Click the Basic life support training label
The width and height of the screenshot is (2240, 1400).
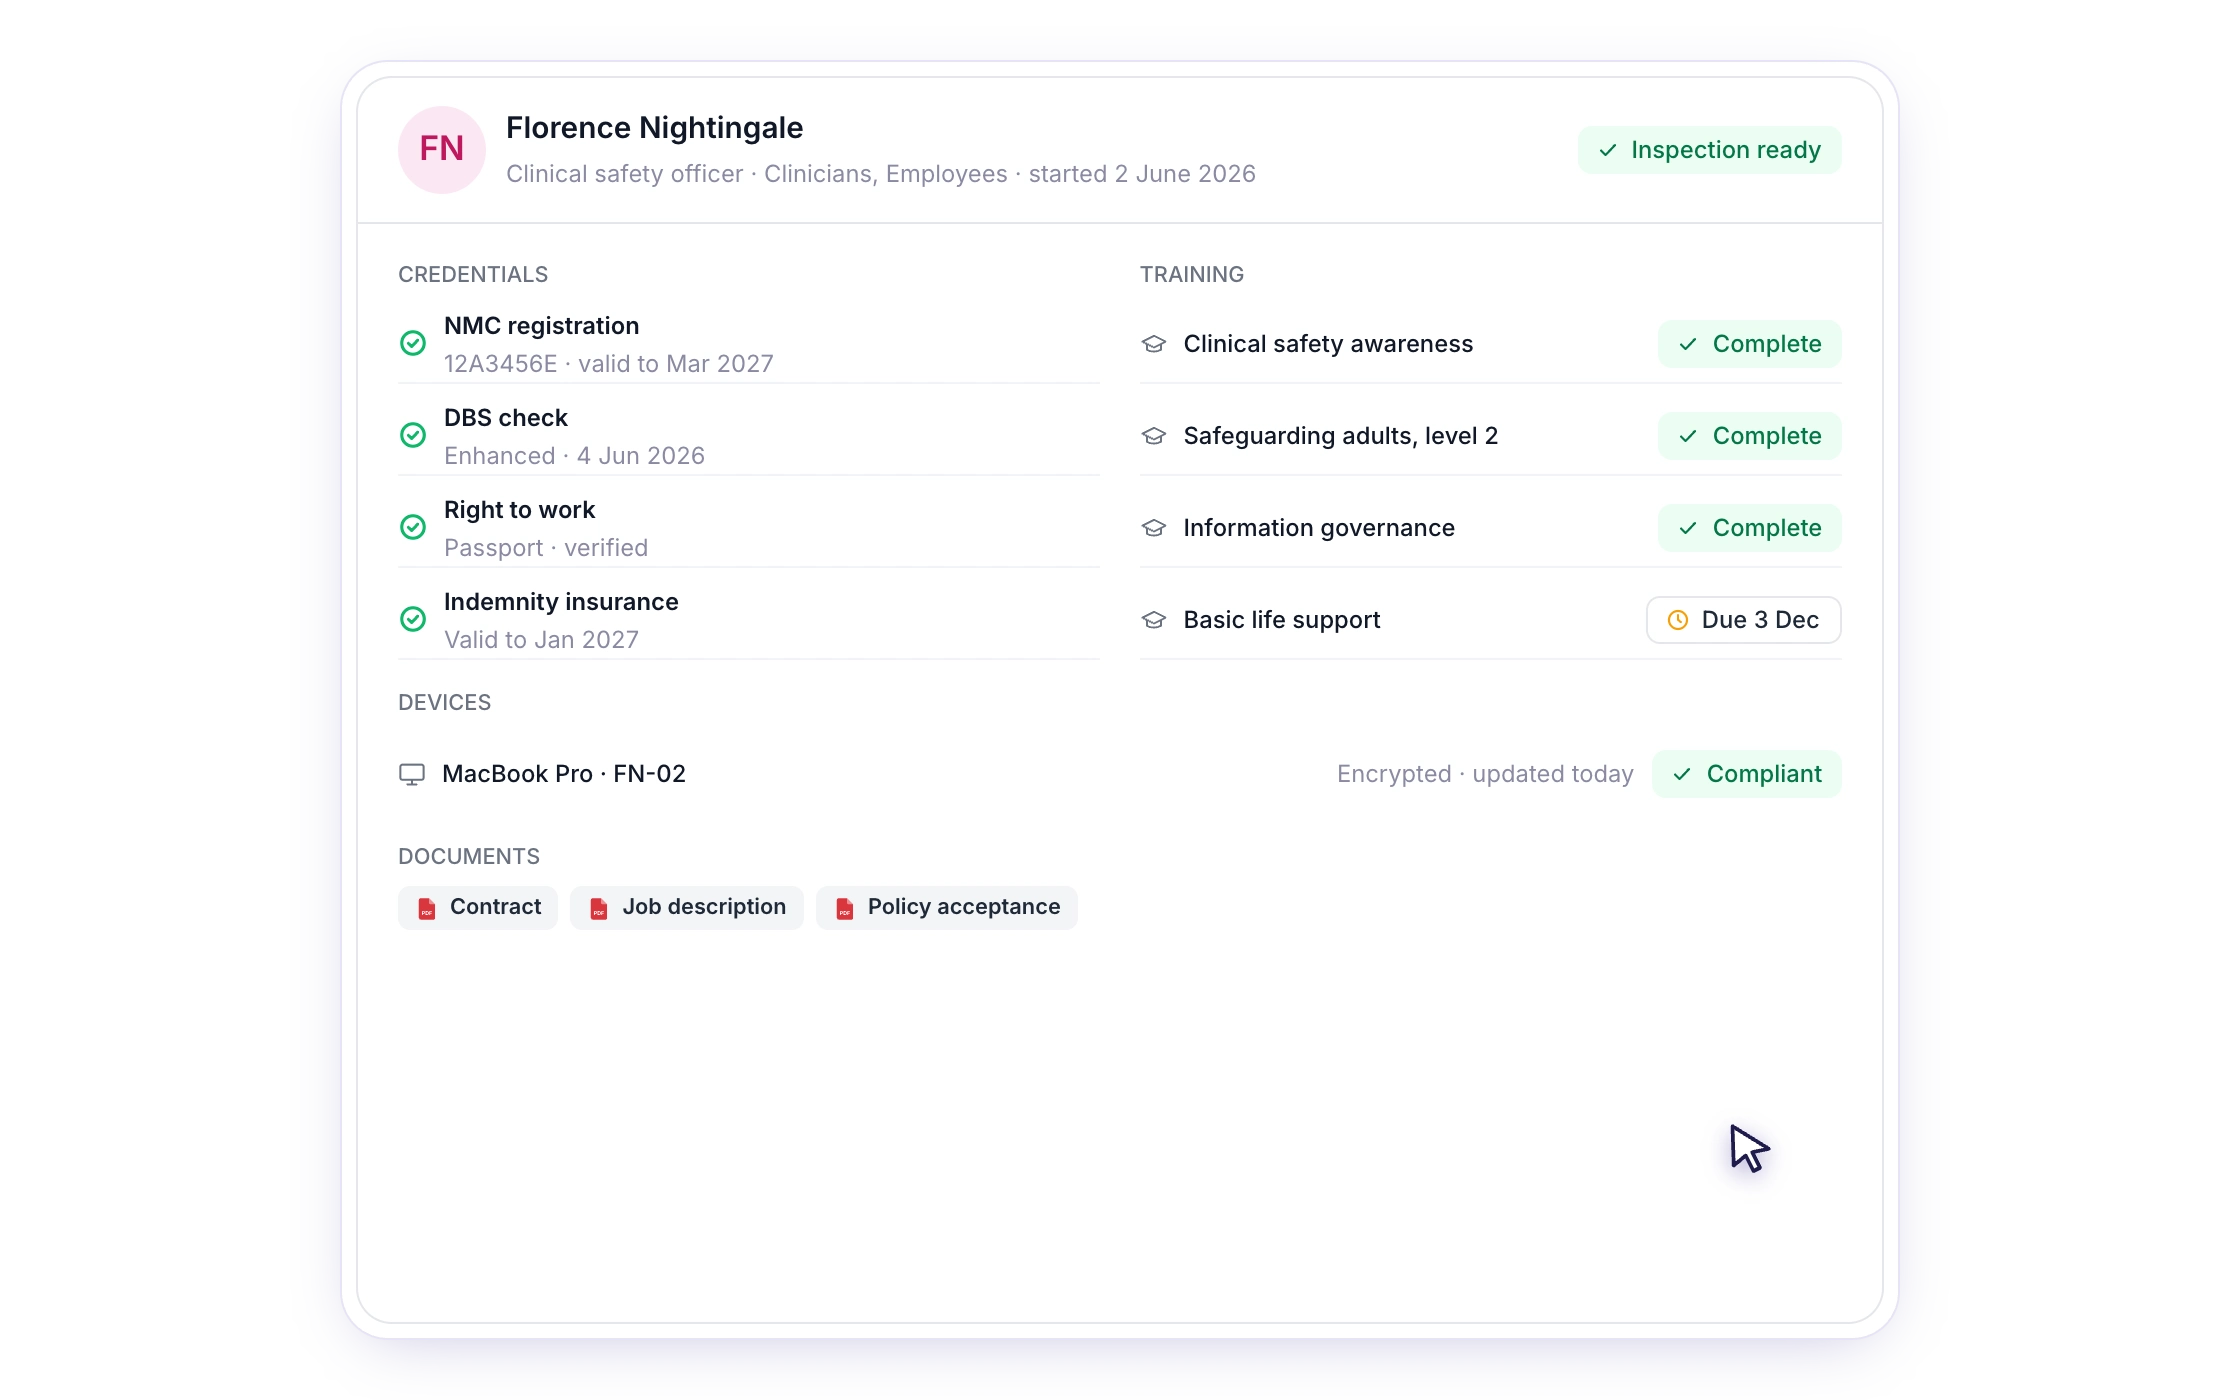(x=1282, y=620)
